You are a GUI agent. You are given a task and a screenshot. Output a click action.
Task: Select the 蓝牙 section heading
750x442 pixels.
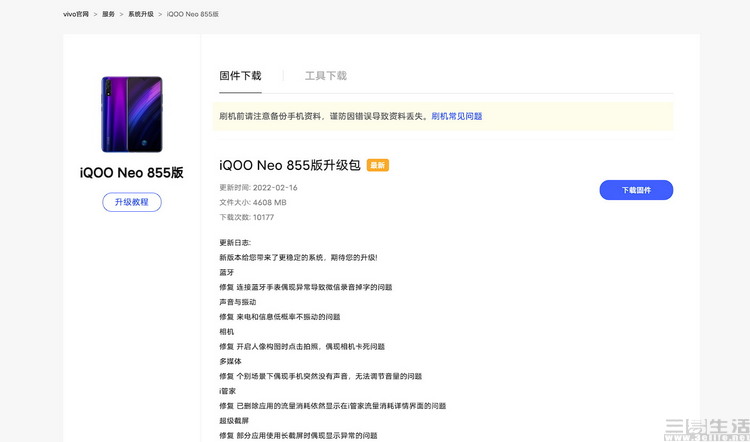pyautogui.click(x=227, y=272)
